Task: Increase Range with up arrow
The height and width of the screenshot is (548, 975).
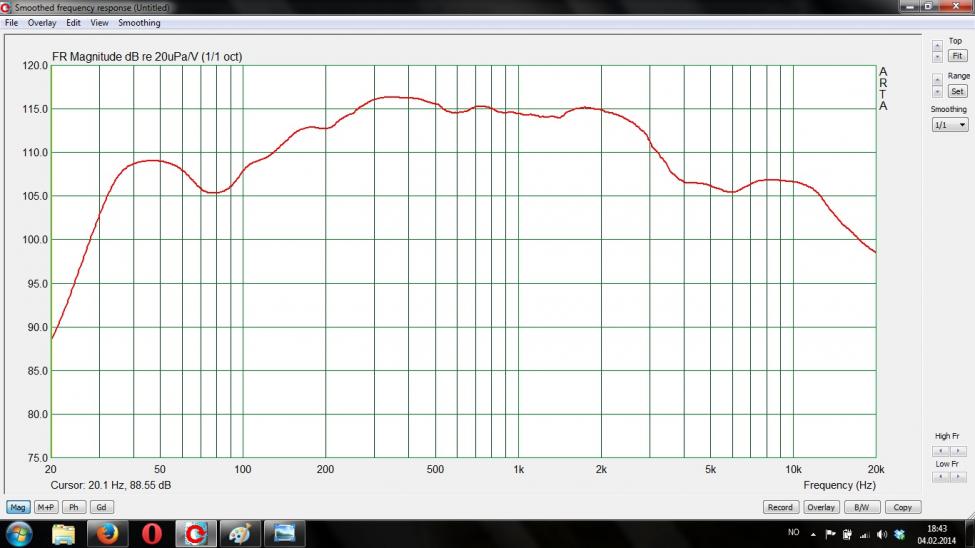Action: (937, 80)
